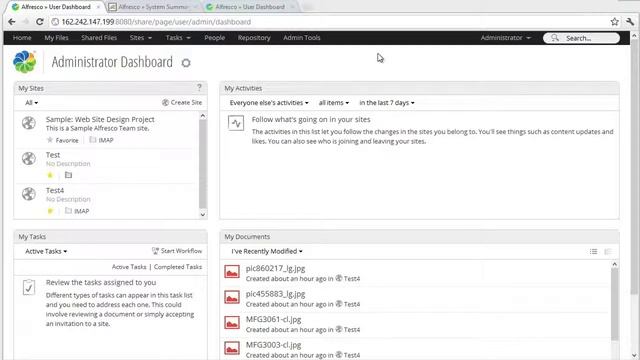Open Sample: Web Site Design Project site

pyautogui.click(x=100, y=119)
